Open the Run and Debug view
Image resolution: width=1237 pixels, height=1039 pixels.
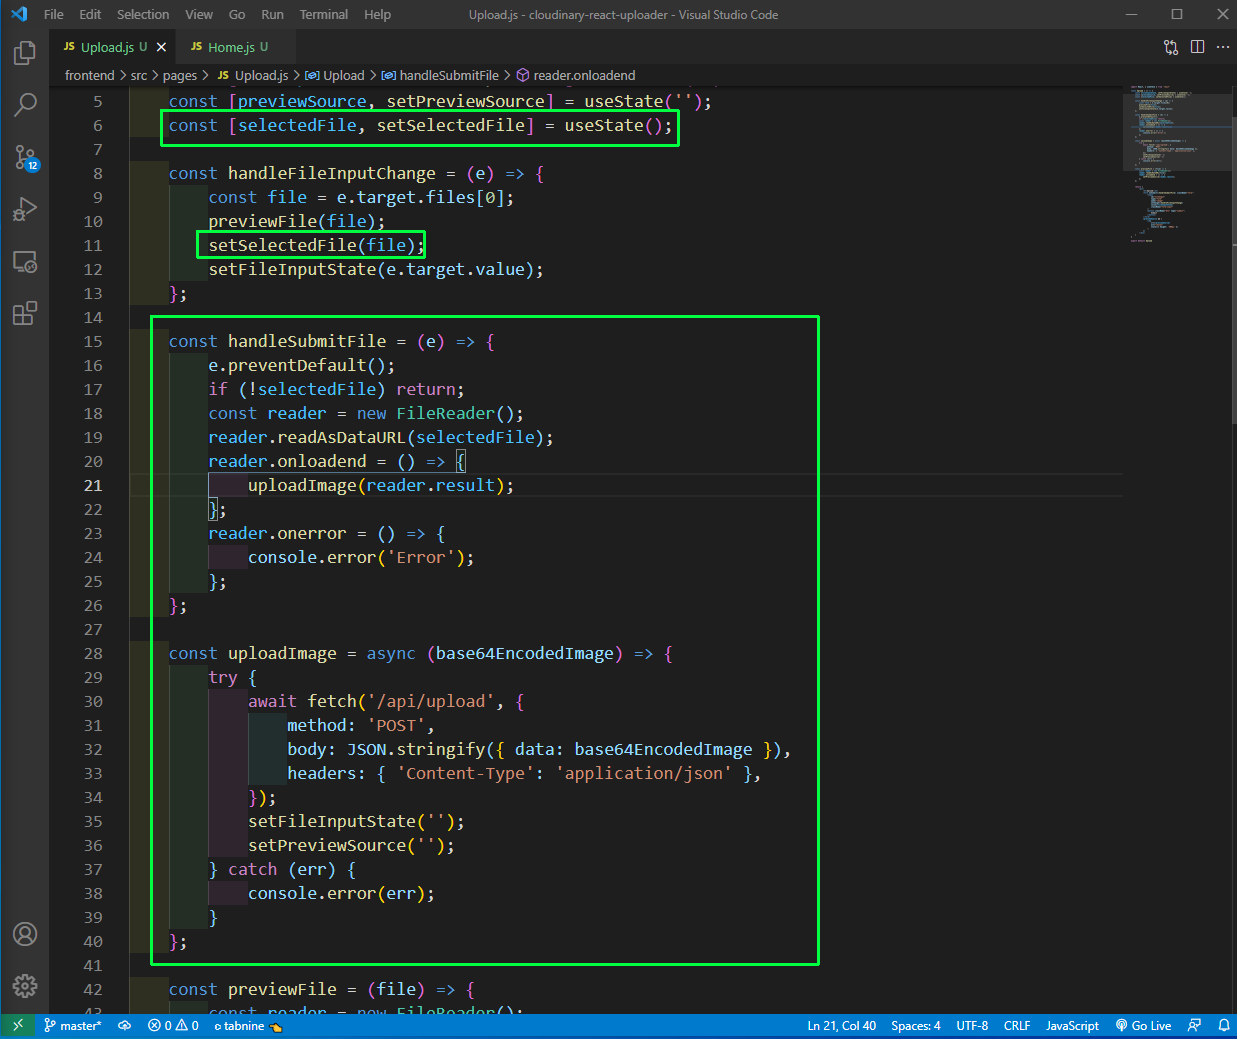coord(25,209)
